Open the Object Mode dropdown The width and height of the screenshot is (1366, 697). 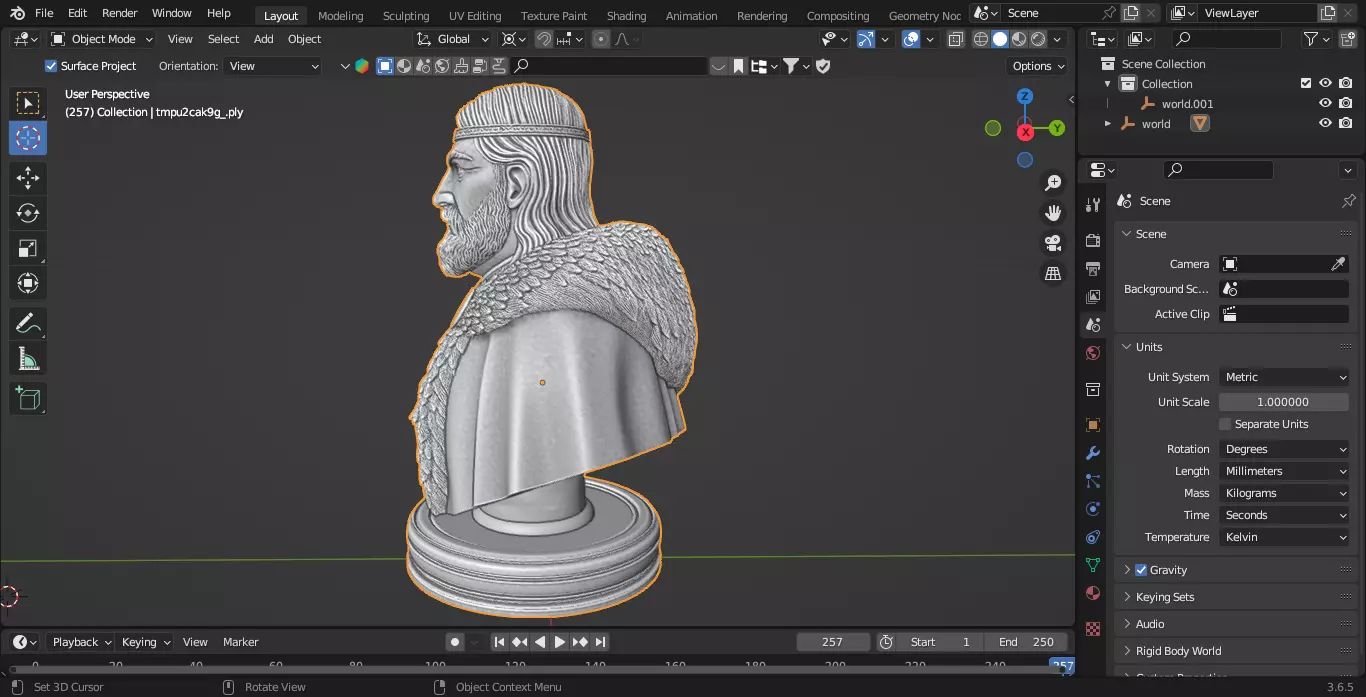point(102,39)
